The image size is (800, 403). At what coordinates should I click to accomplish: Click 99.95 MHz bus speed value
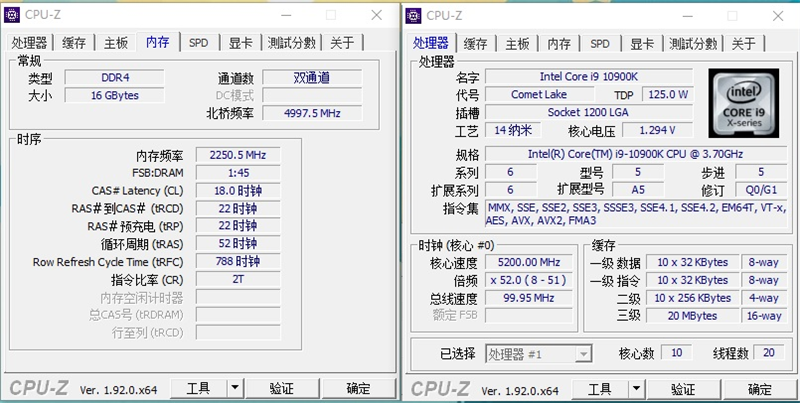528,298
